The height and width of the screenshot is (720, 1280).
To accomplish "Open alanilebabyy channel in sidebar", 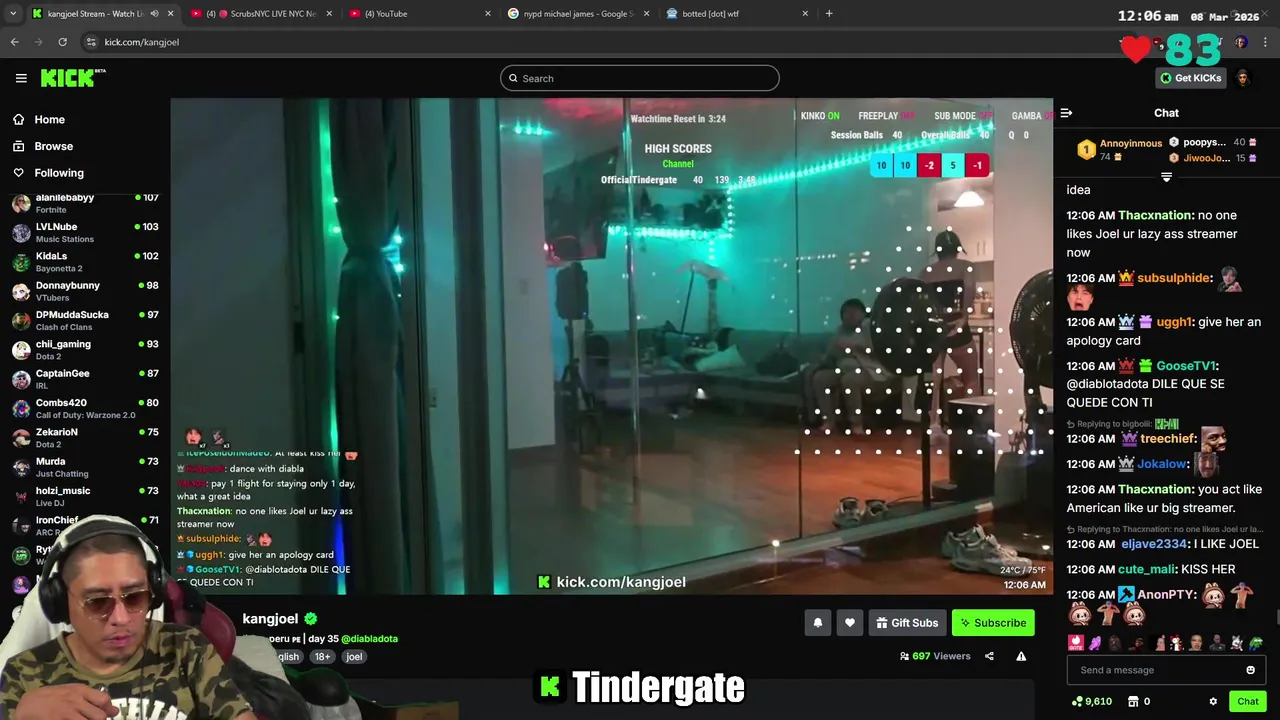I will [85, 203].
